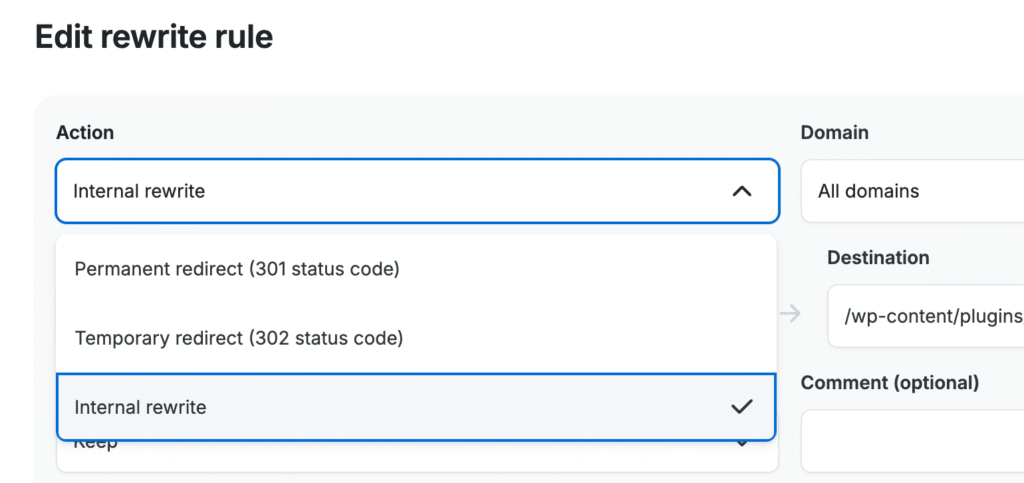Click the Keep text below the option list
Screen dimensions: 1024x483
96,444
